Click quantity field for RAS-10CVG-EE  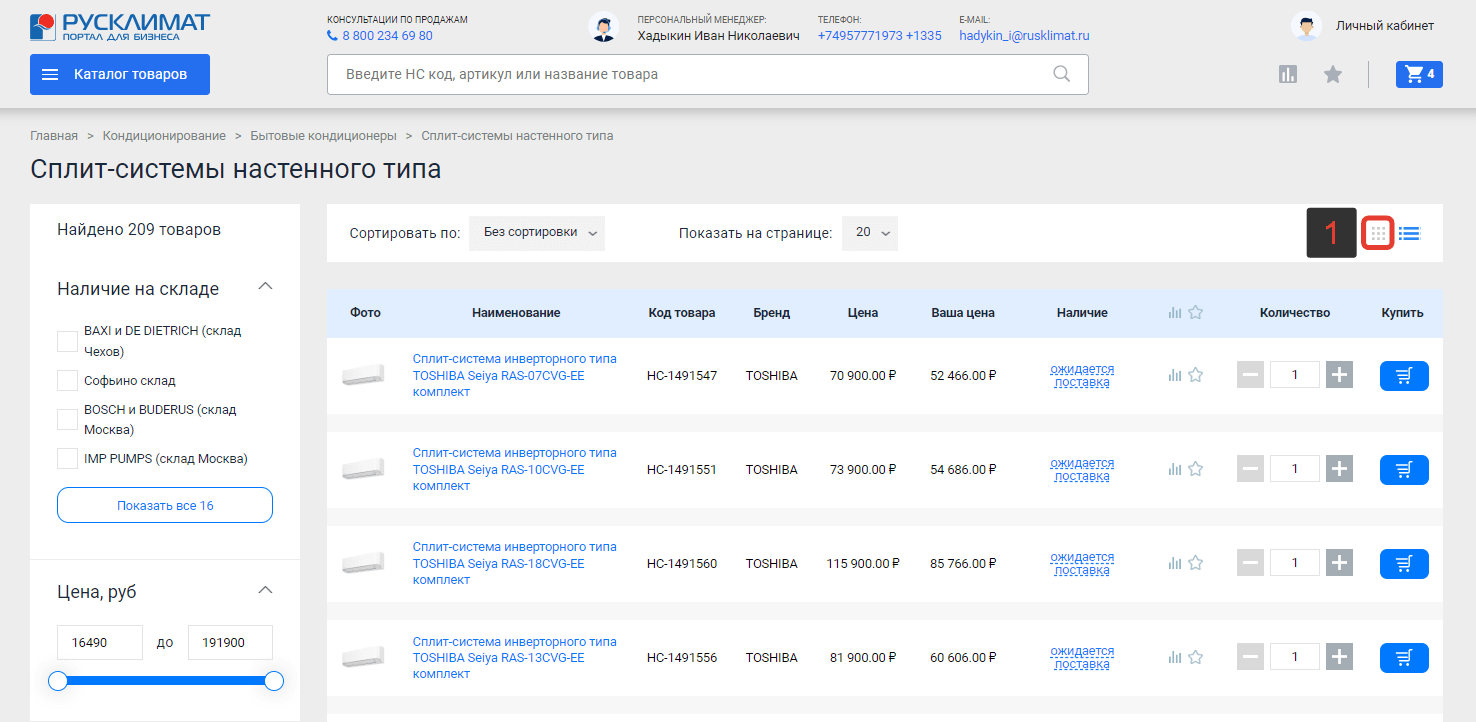[x=1295, y=469]
